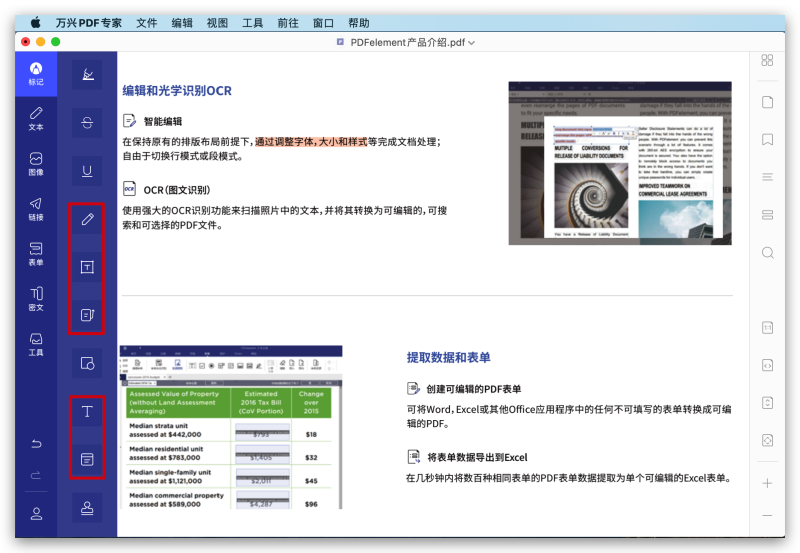Expand the PDFelement产品介绍.pdf title dropdown

point(471,43)
